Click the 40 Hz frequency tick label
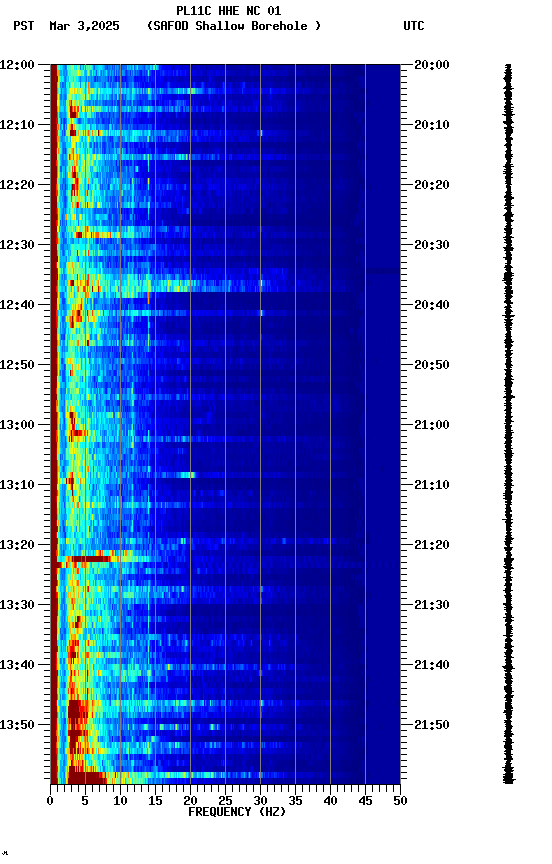 [x=331, y=802]
